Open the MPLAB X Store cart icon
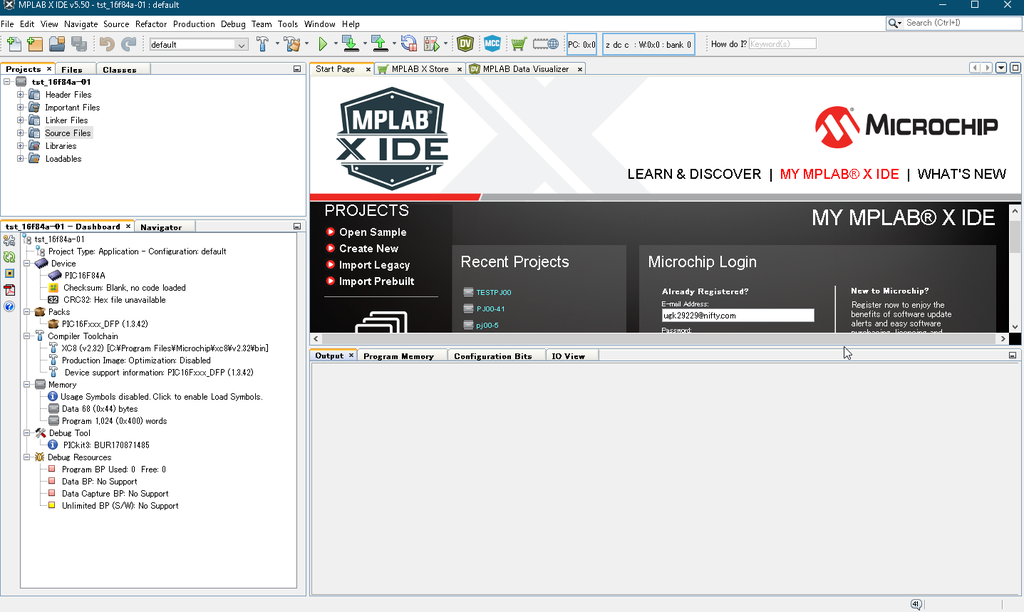This screenshot has width=1024, height=612. pyautogui.click(x=519, y=44)
